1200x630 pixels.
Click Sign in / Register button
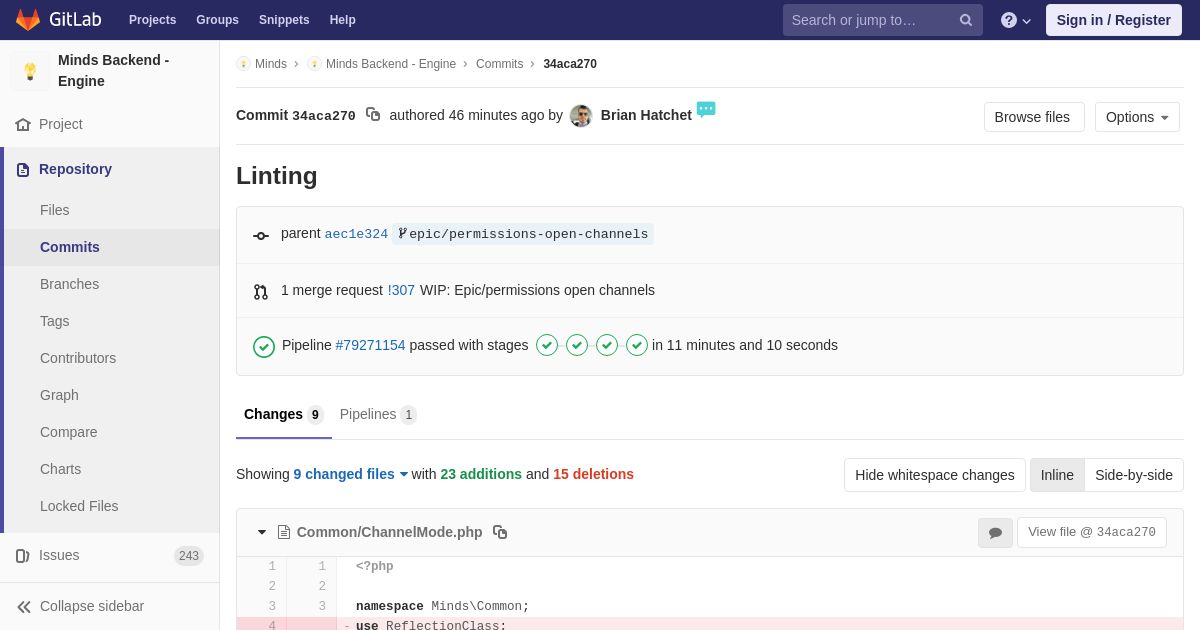pos(1114,20)
